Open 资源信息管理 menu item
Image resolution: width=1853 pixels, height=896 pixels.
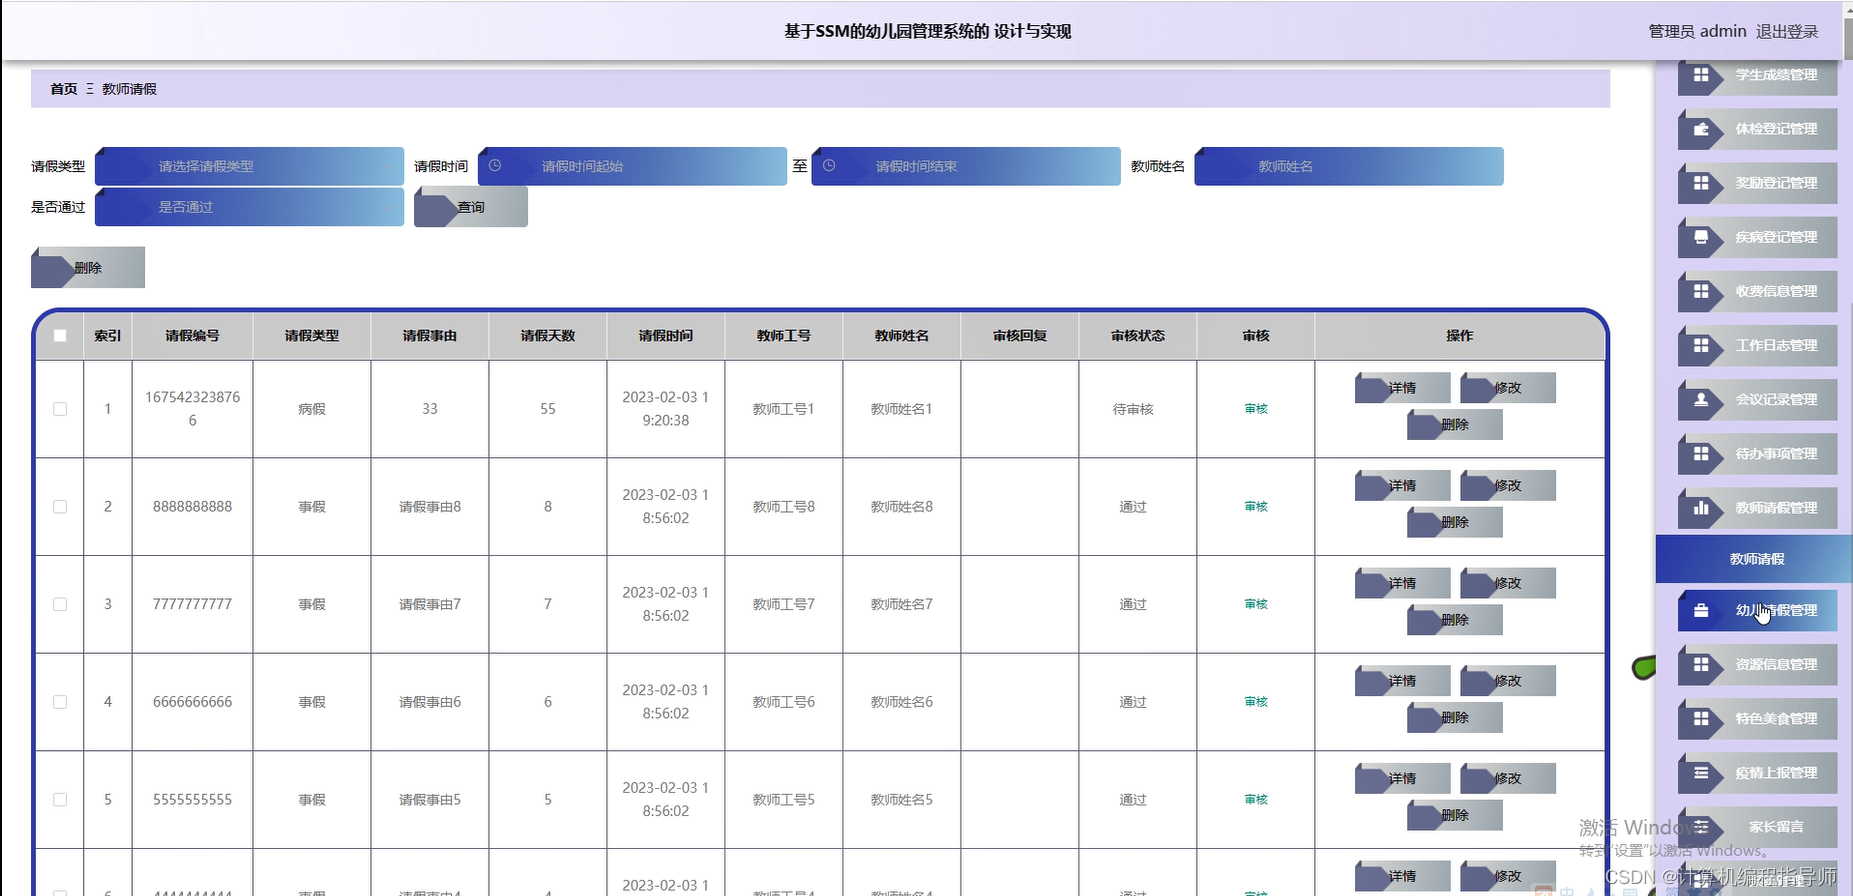1757,664
